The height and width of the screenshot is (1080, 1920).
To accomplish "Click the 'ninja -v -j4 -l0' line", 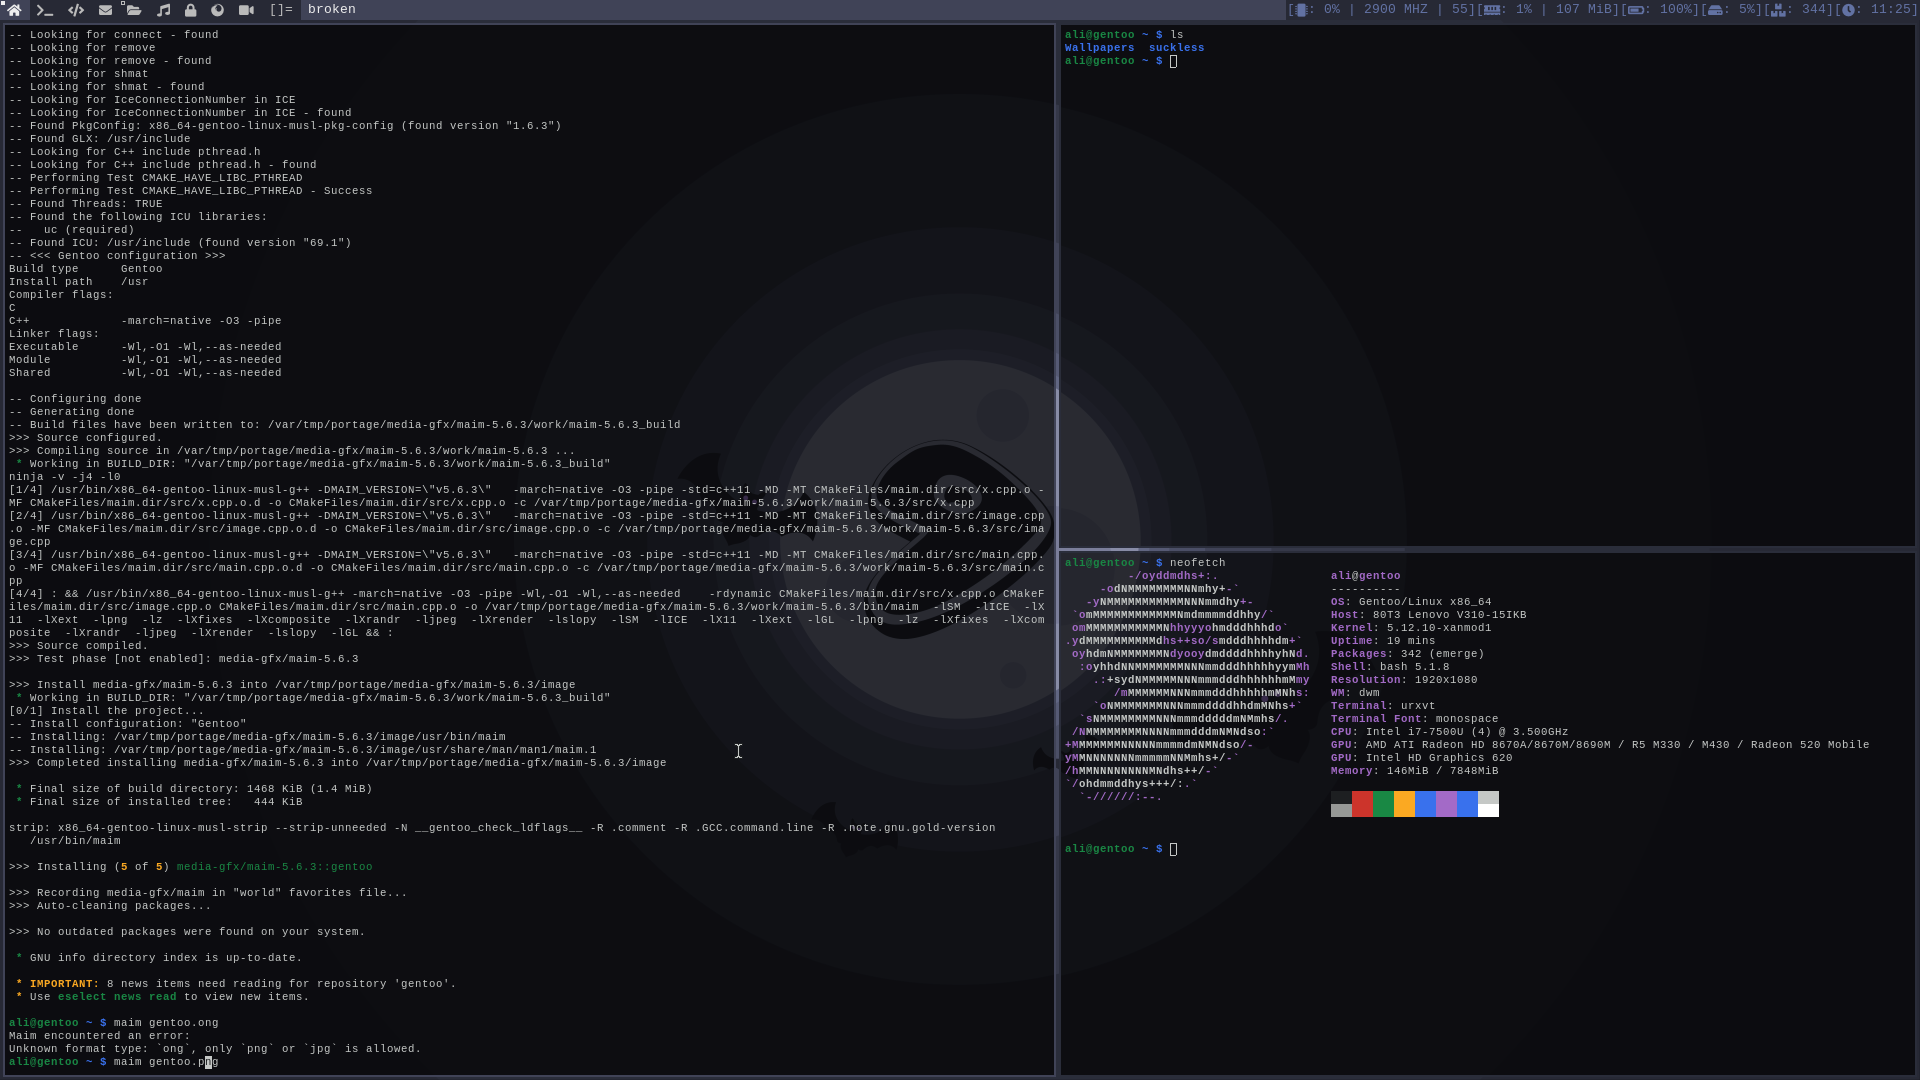I will 64,477.
